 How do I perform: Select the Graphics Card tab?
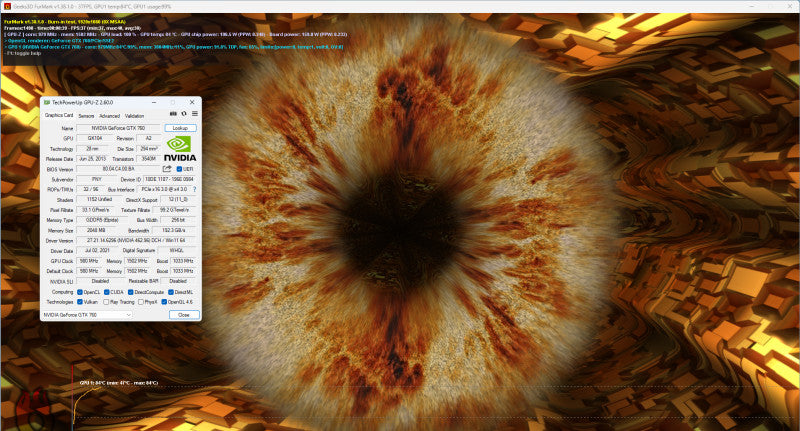tap(59, 115)
